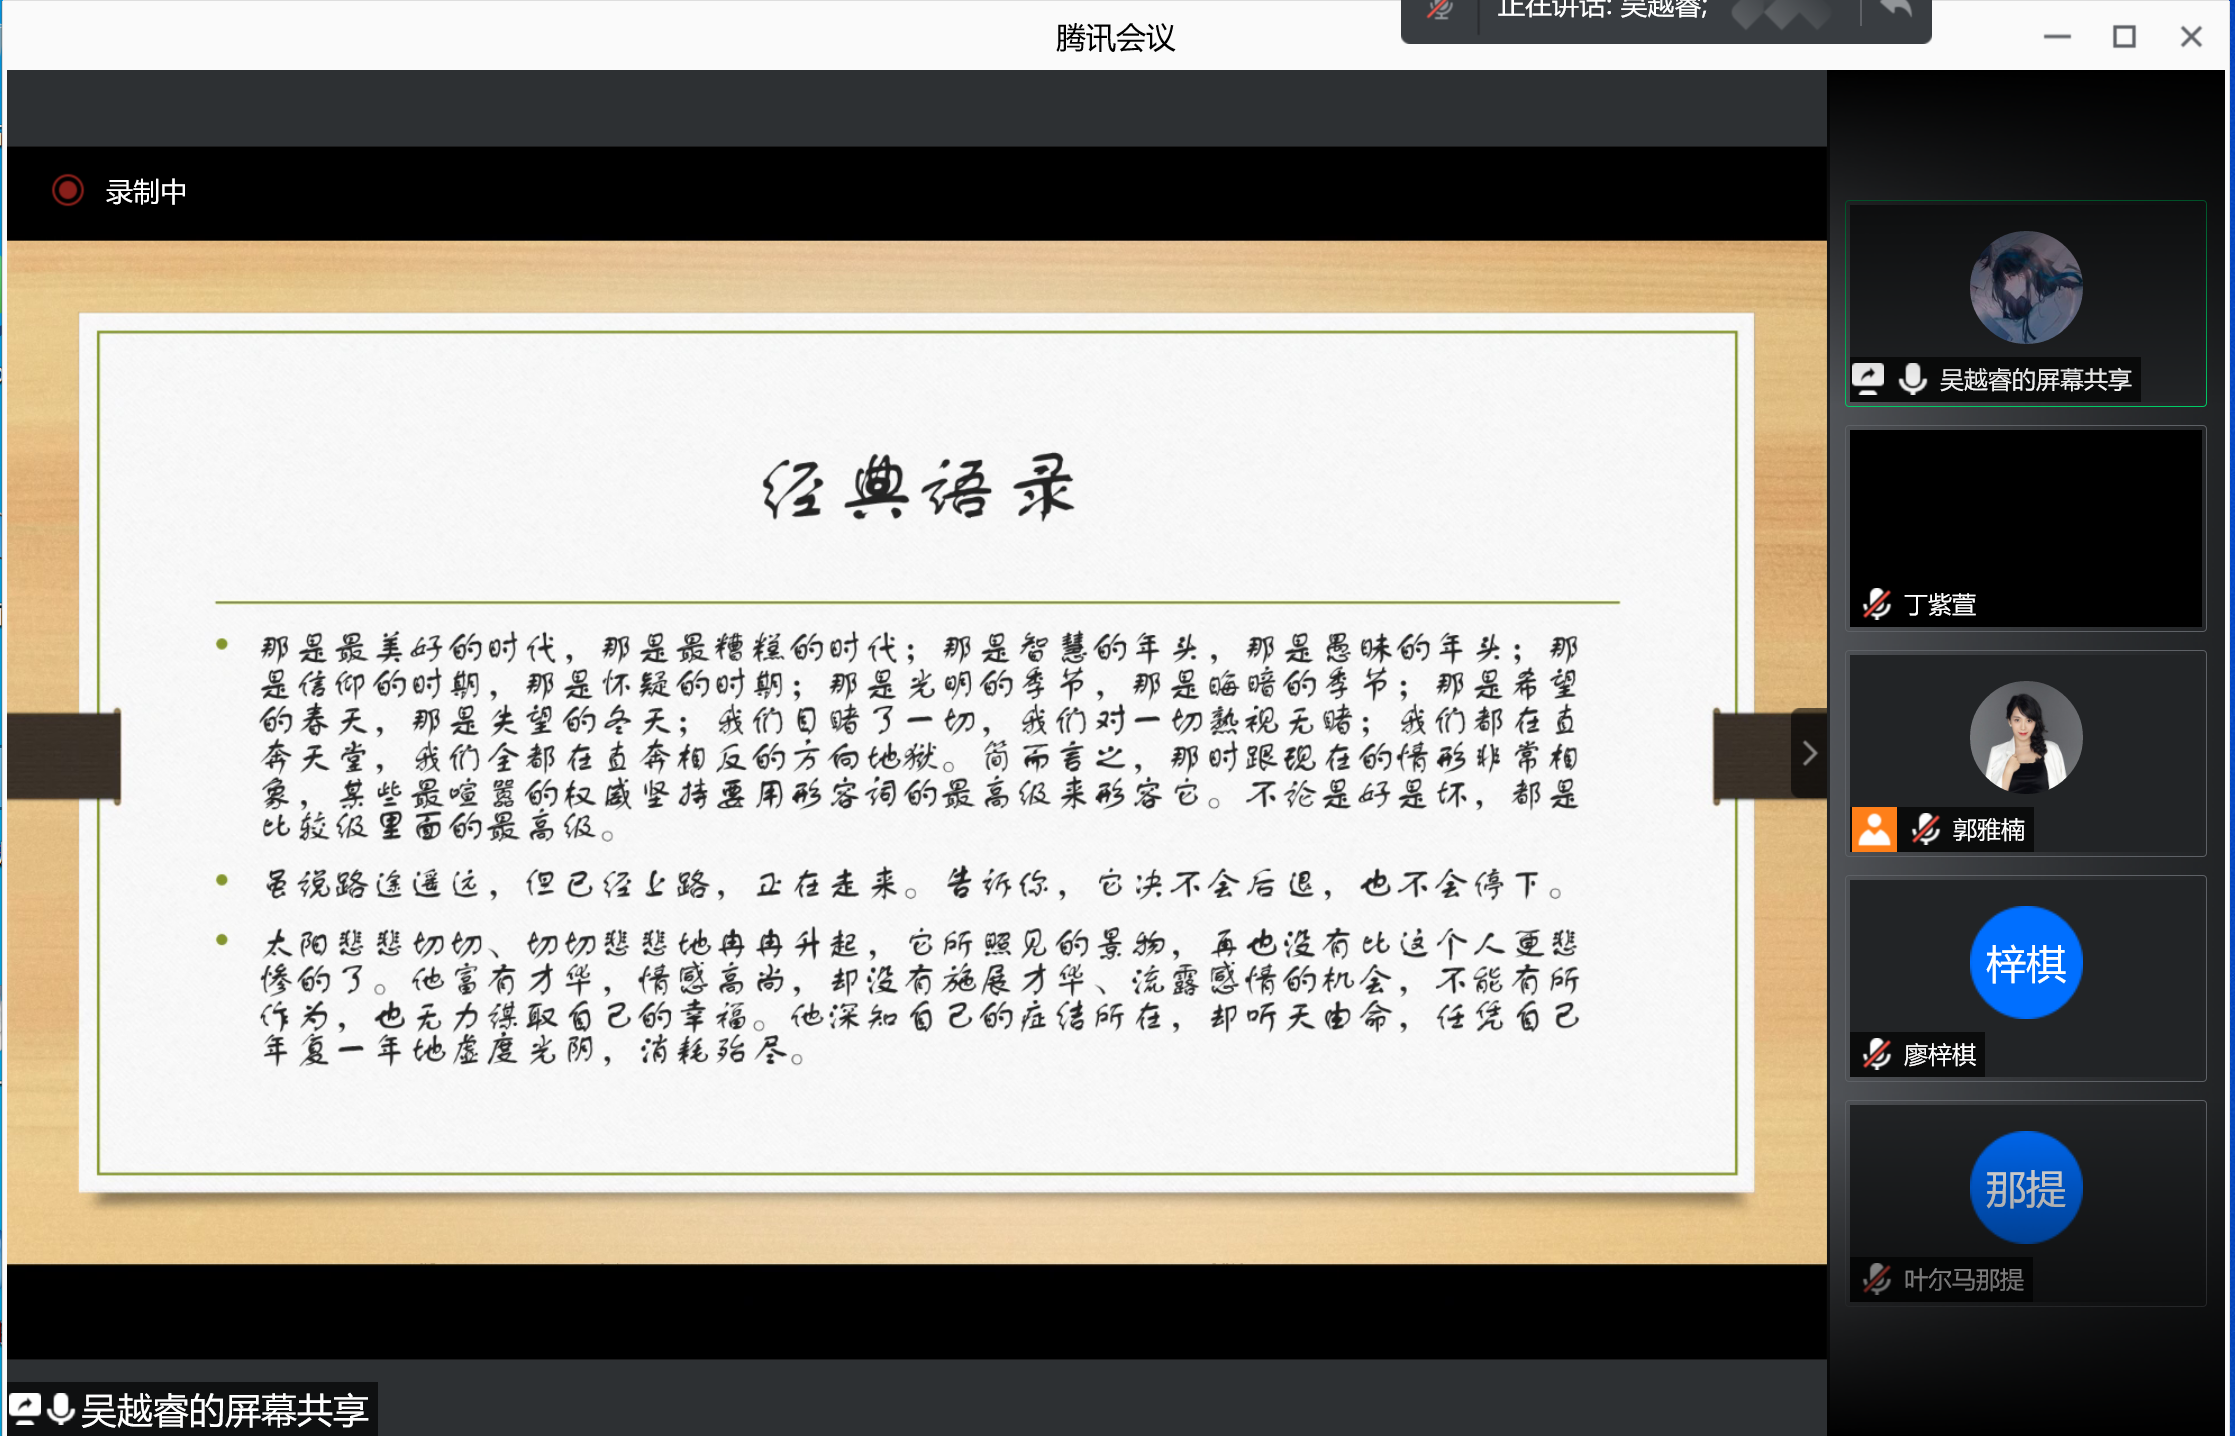This screenshot has height=1436, width=2235.
Task: Select blue 那提 avatar circle
Action: (2025, 1188)
